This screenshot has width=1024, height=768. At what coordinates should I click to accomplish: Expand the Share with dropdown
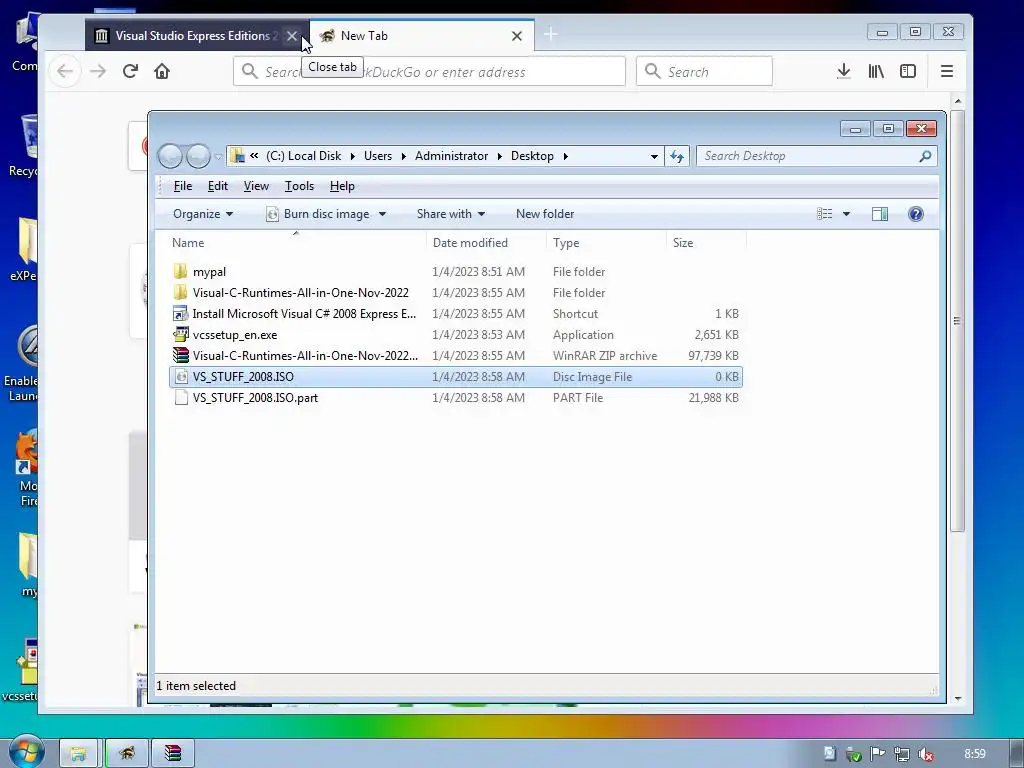point(451,214)
